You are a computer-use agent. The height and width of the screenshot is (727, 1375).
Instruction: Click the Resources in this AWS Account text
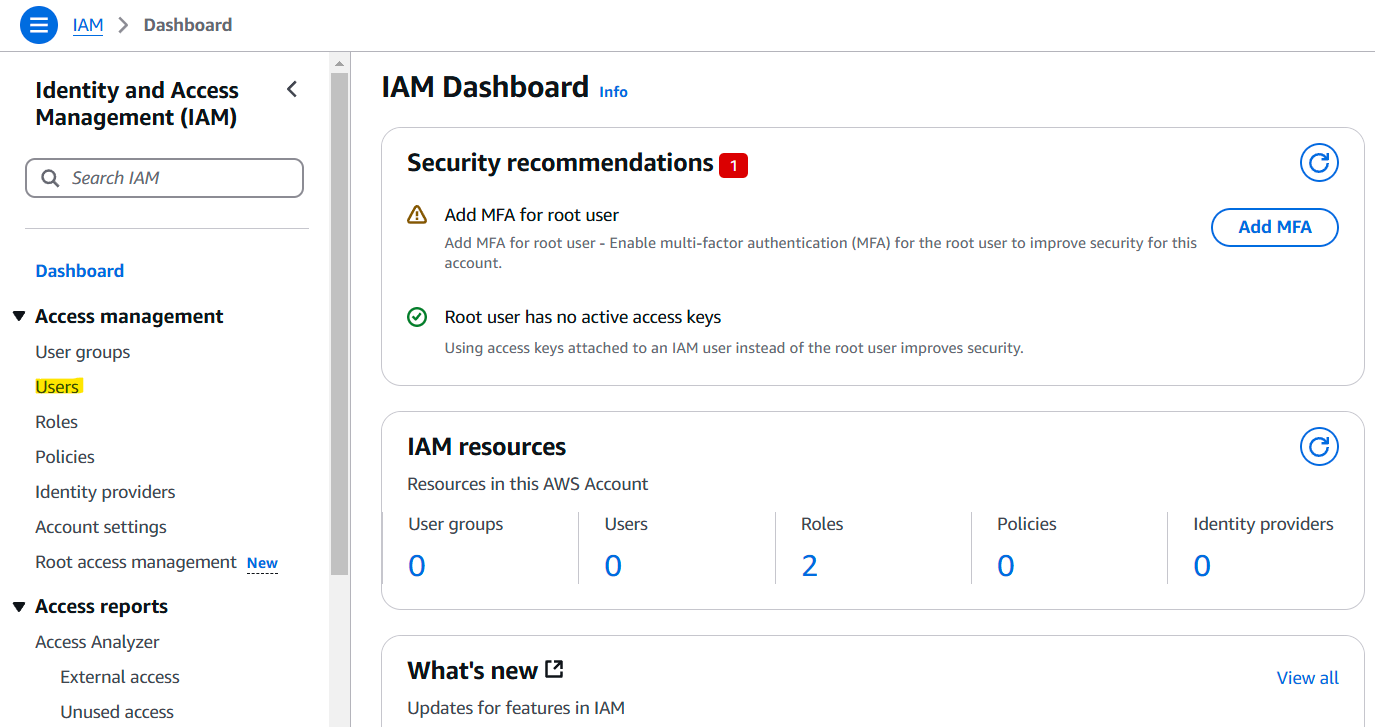click(528, 484)
